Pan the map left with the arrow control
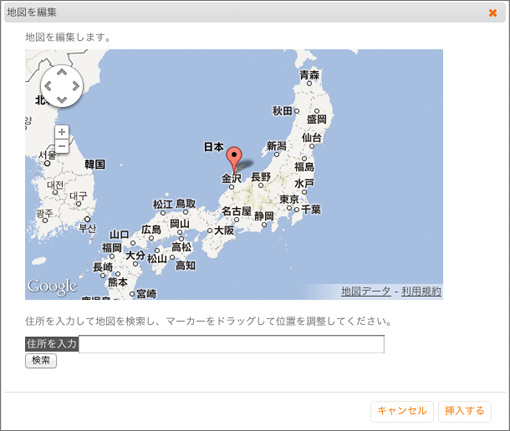Viewport: 510px width, 431px height. pos(48,86)
